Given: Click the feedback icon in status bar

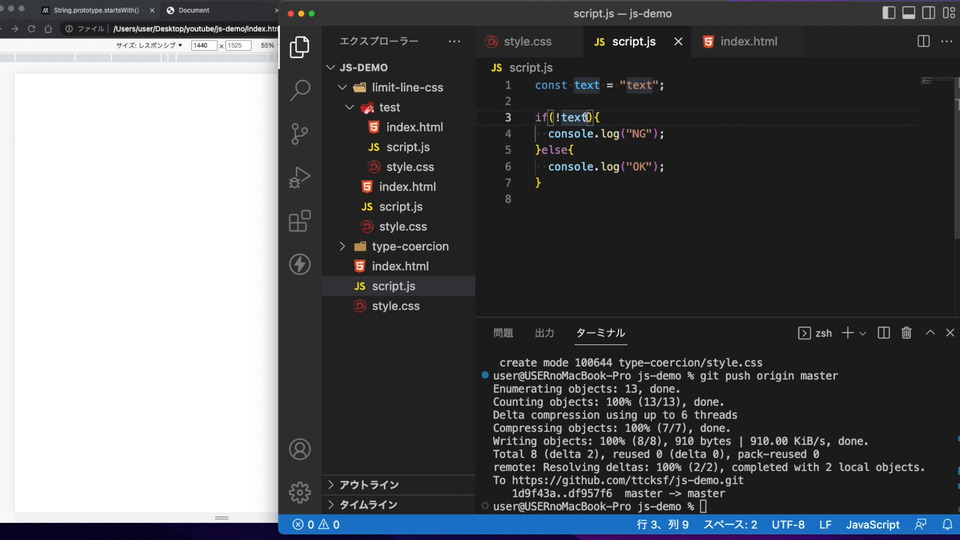Looking at the screenshot, I should click(920, 525).
